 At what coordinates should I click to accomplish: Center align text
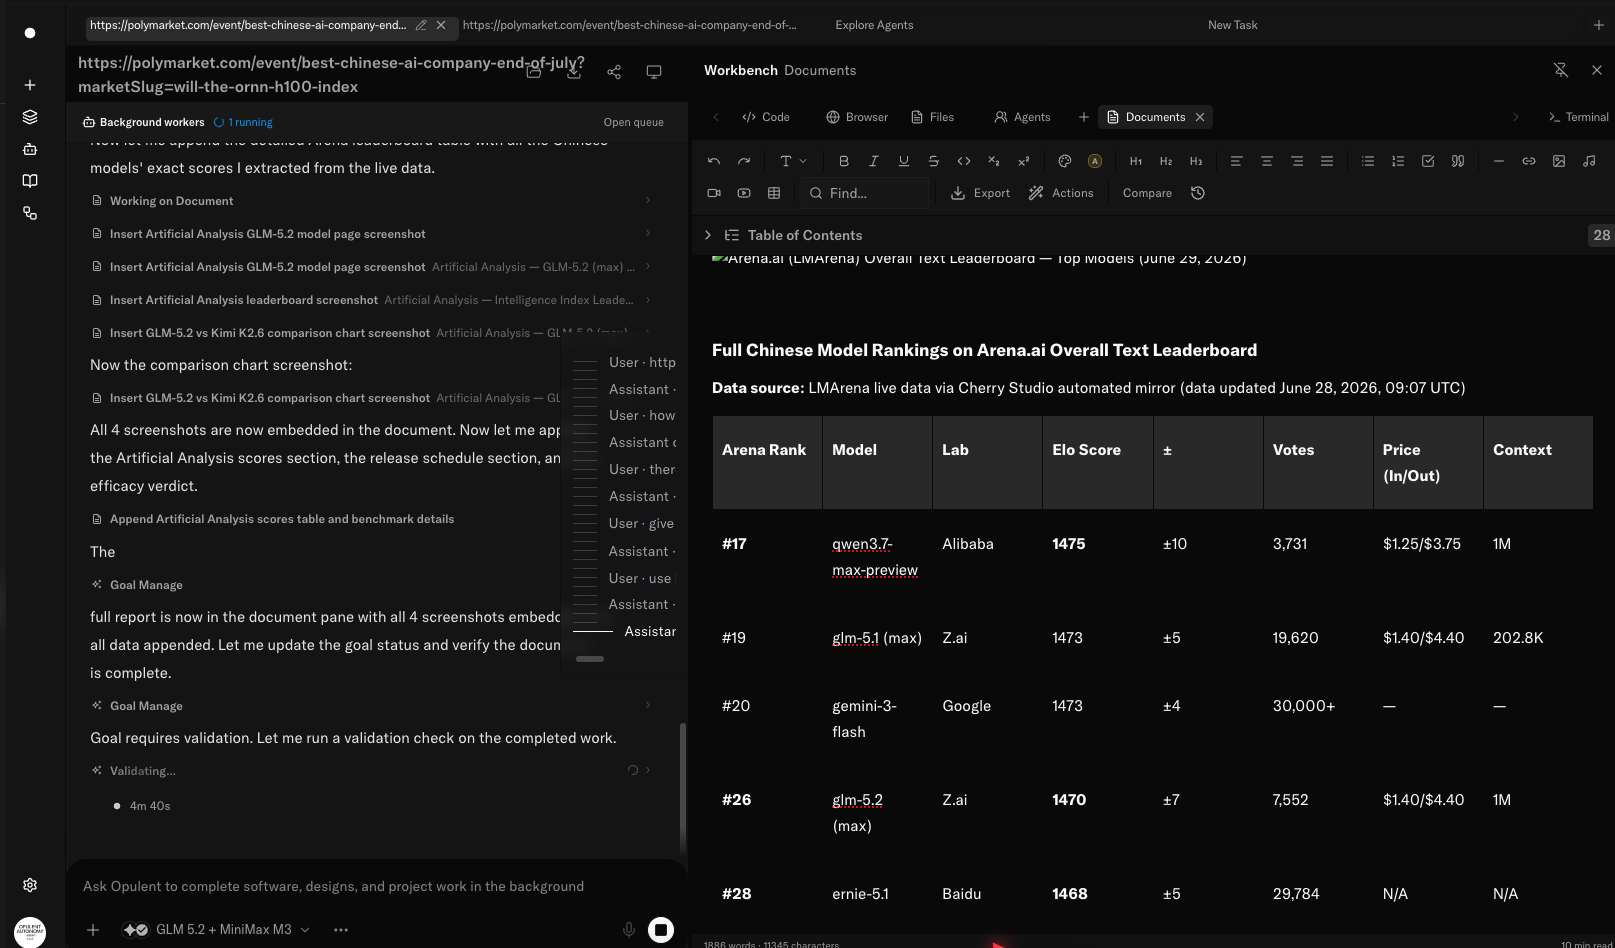[x=1267, y=161]
